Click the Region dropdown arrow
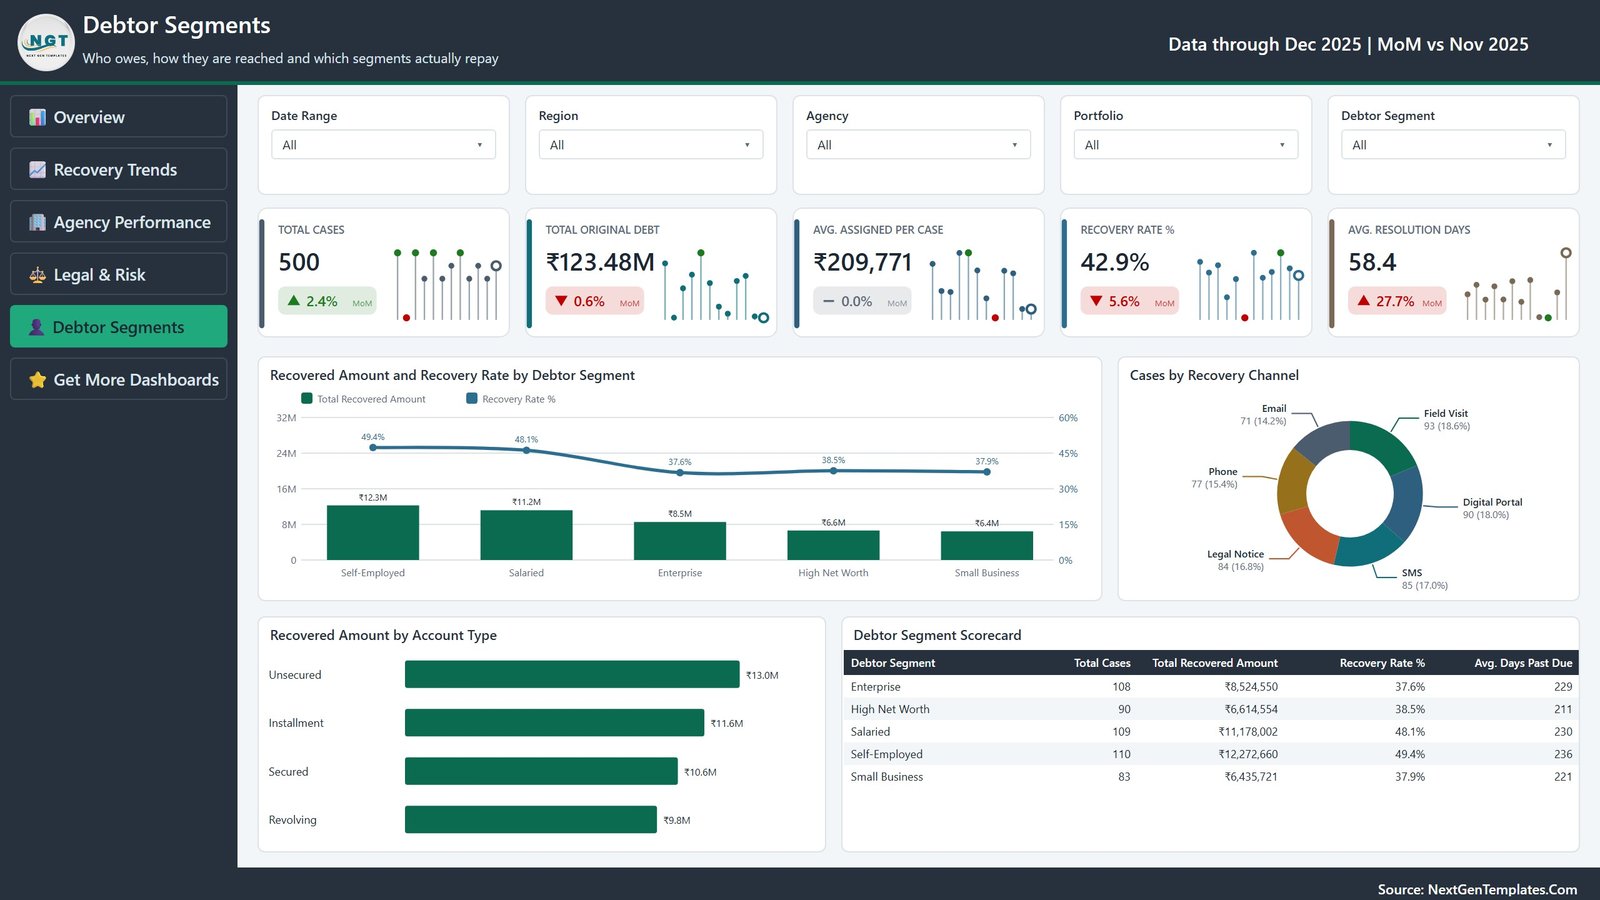Viewport: 1600px width, 900px height. 747,145
